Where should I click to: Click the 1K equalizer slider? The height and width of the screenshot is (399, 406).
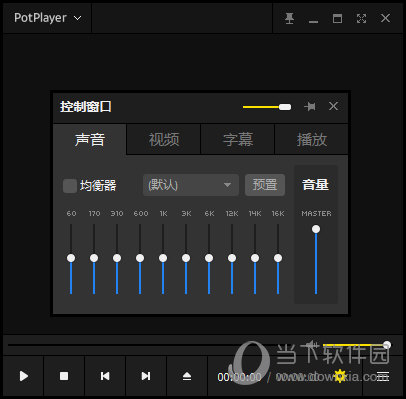(163, 259)
